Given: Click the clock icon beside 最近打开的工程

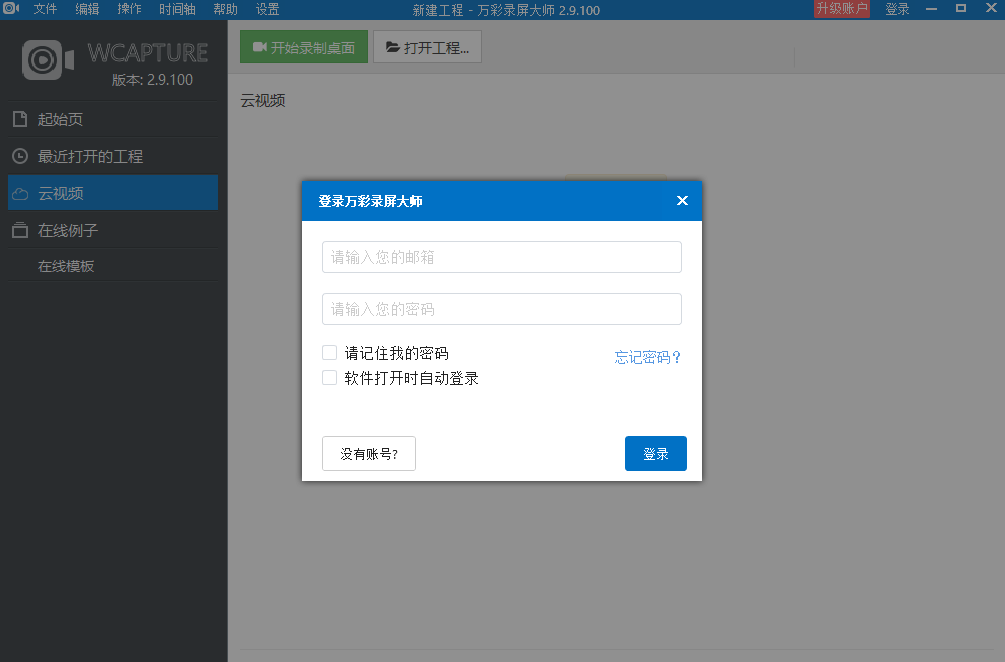Looking at the screenshot, I should 21,156.
